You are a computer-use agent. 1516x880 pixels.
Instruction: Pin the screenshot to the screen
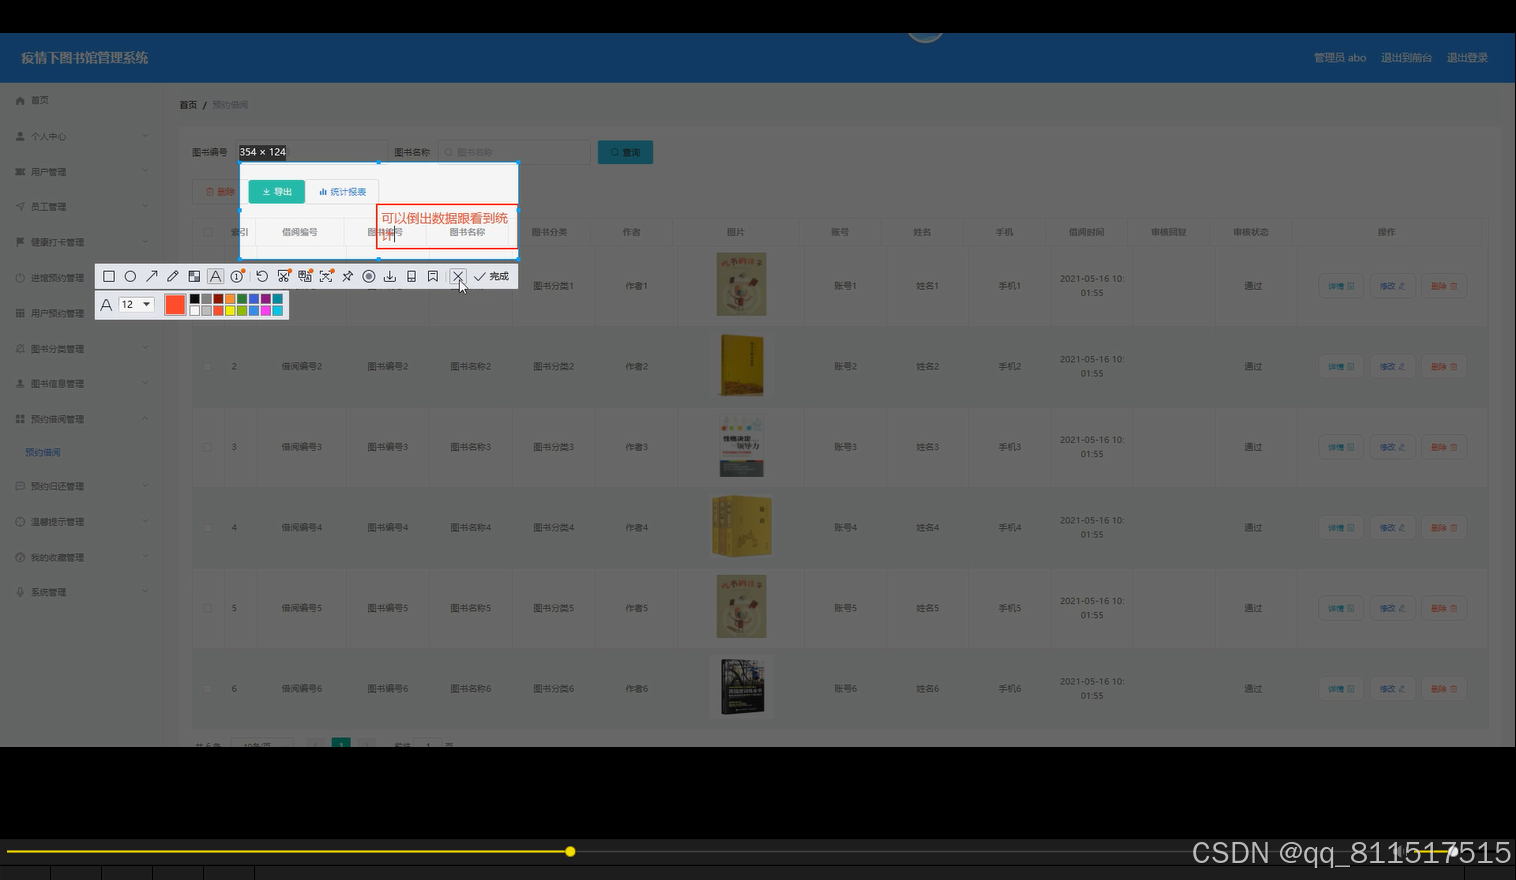(348, 276)
